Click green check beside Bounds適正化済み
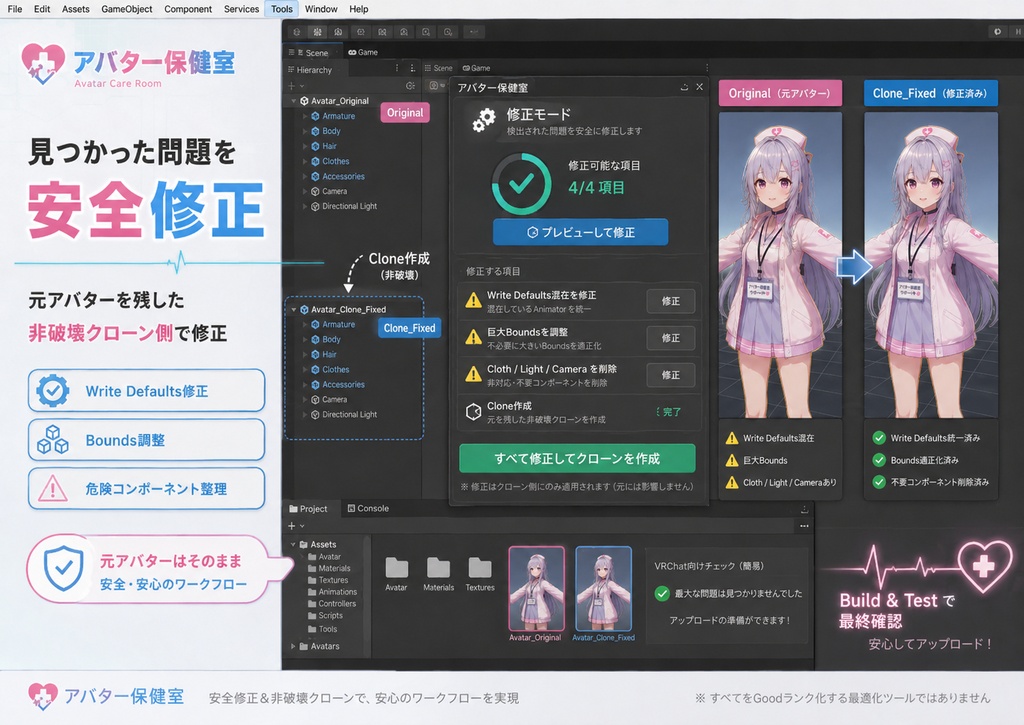 879,460
